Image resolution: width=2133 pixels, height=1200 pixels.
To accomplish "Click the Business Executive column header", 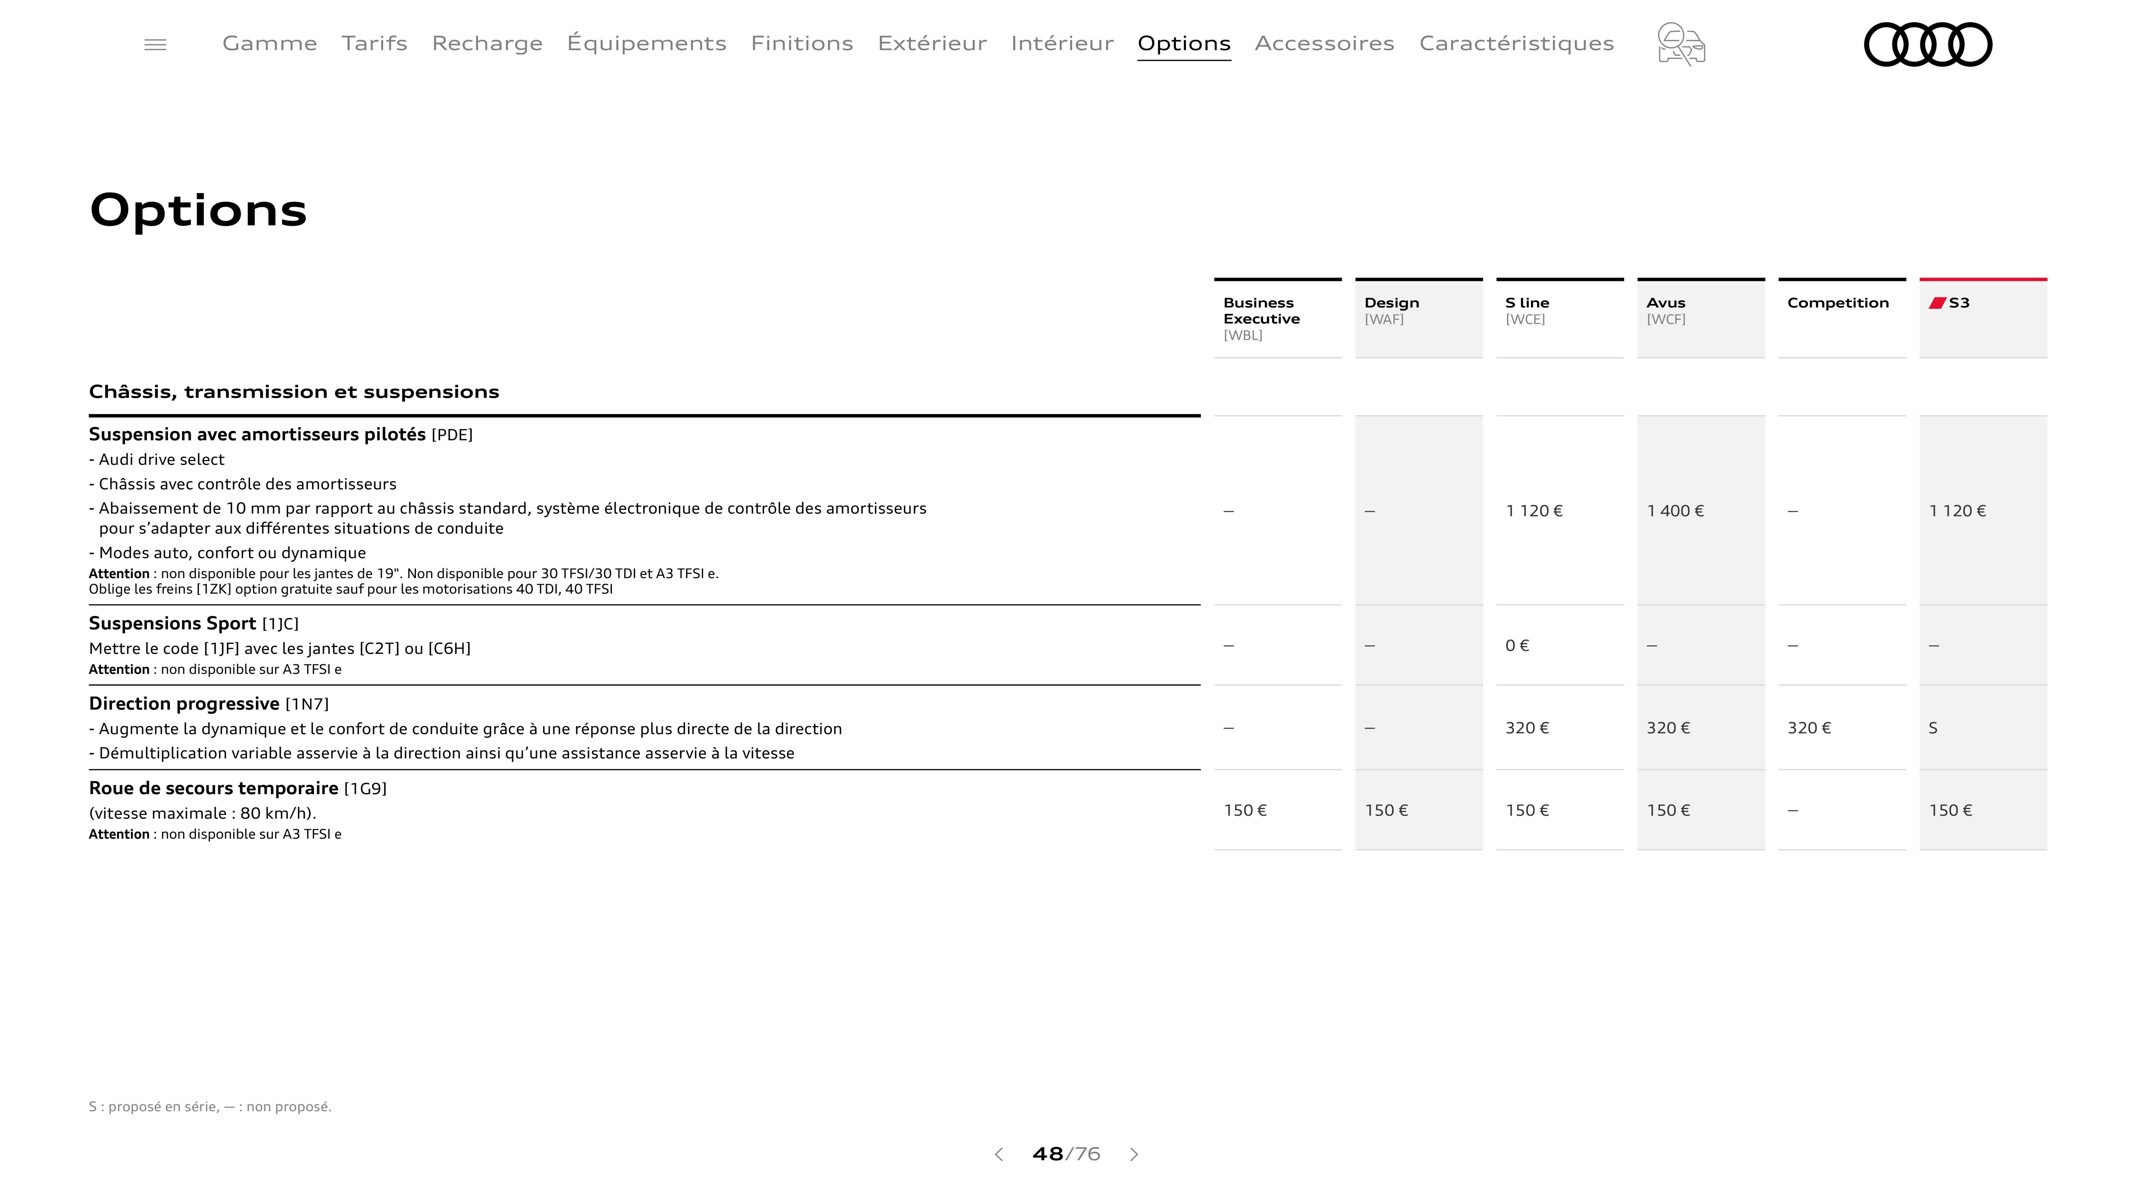I will coord(1278,318).
